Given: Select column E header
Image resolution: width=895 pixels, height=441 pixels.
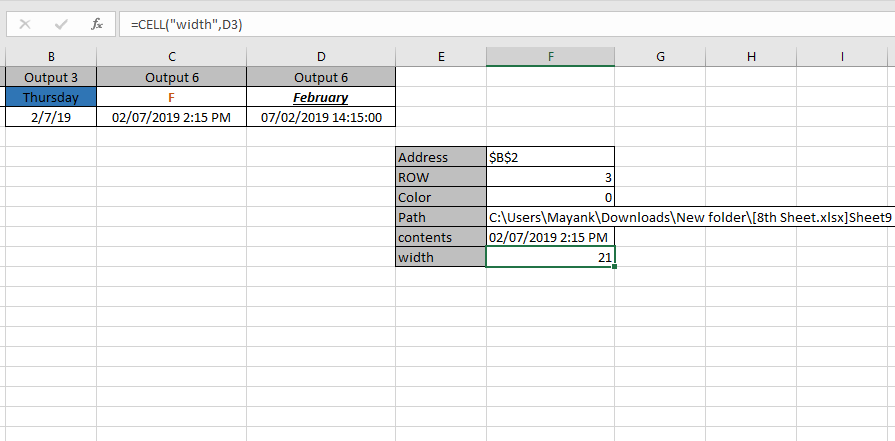Looking at the screenshot, I should (x=441, y=56).
